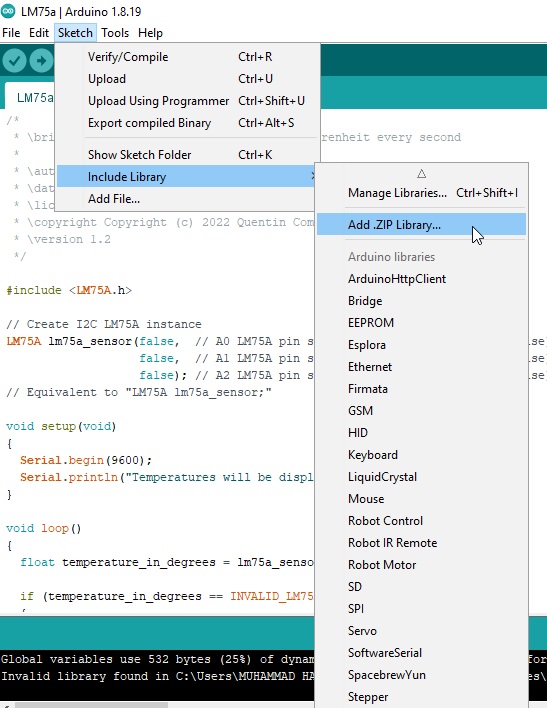Include the Robot IR Remote library
Screen dimensions: 547x708
(421, 543)
